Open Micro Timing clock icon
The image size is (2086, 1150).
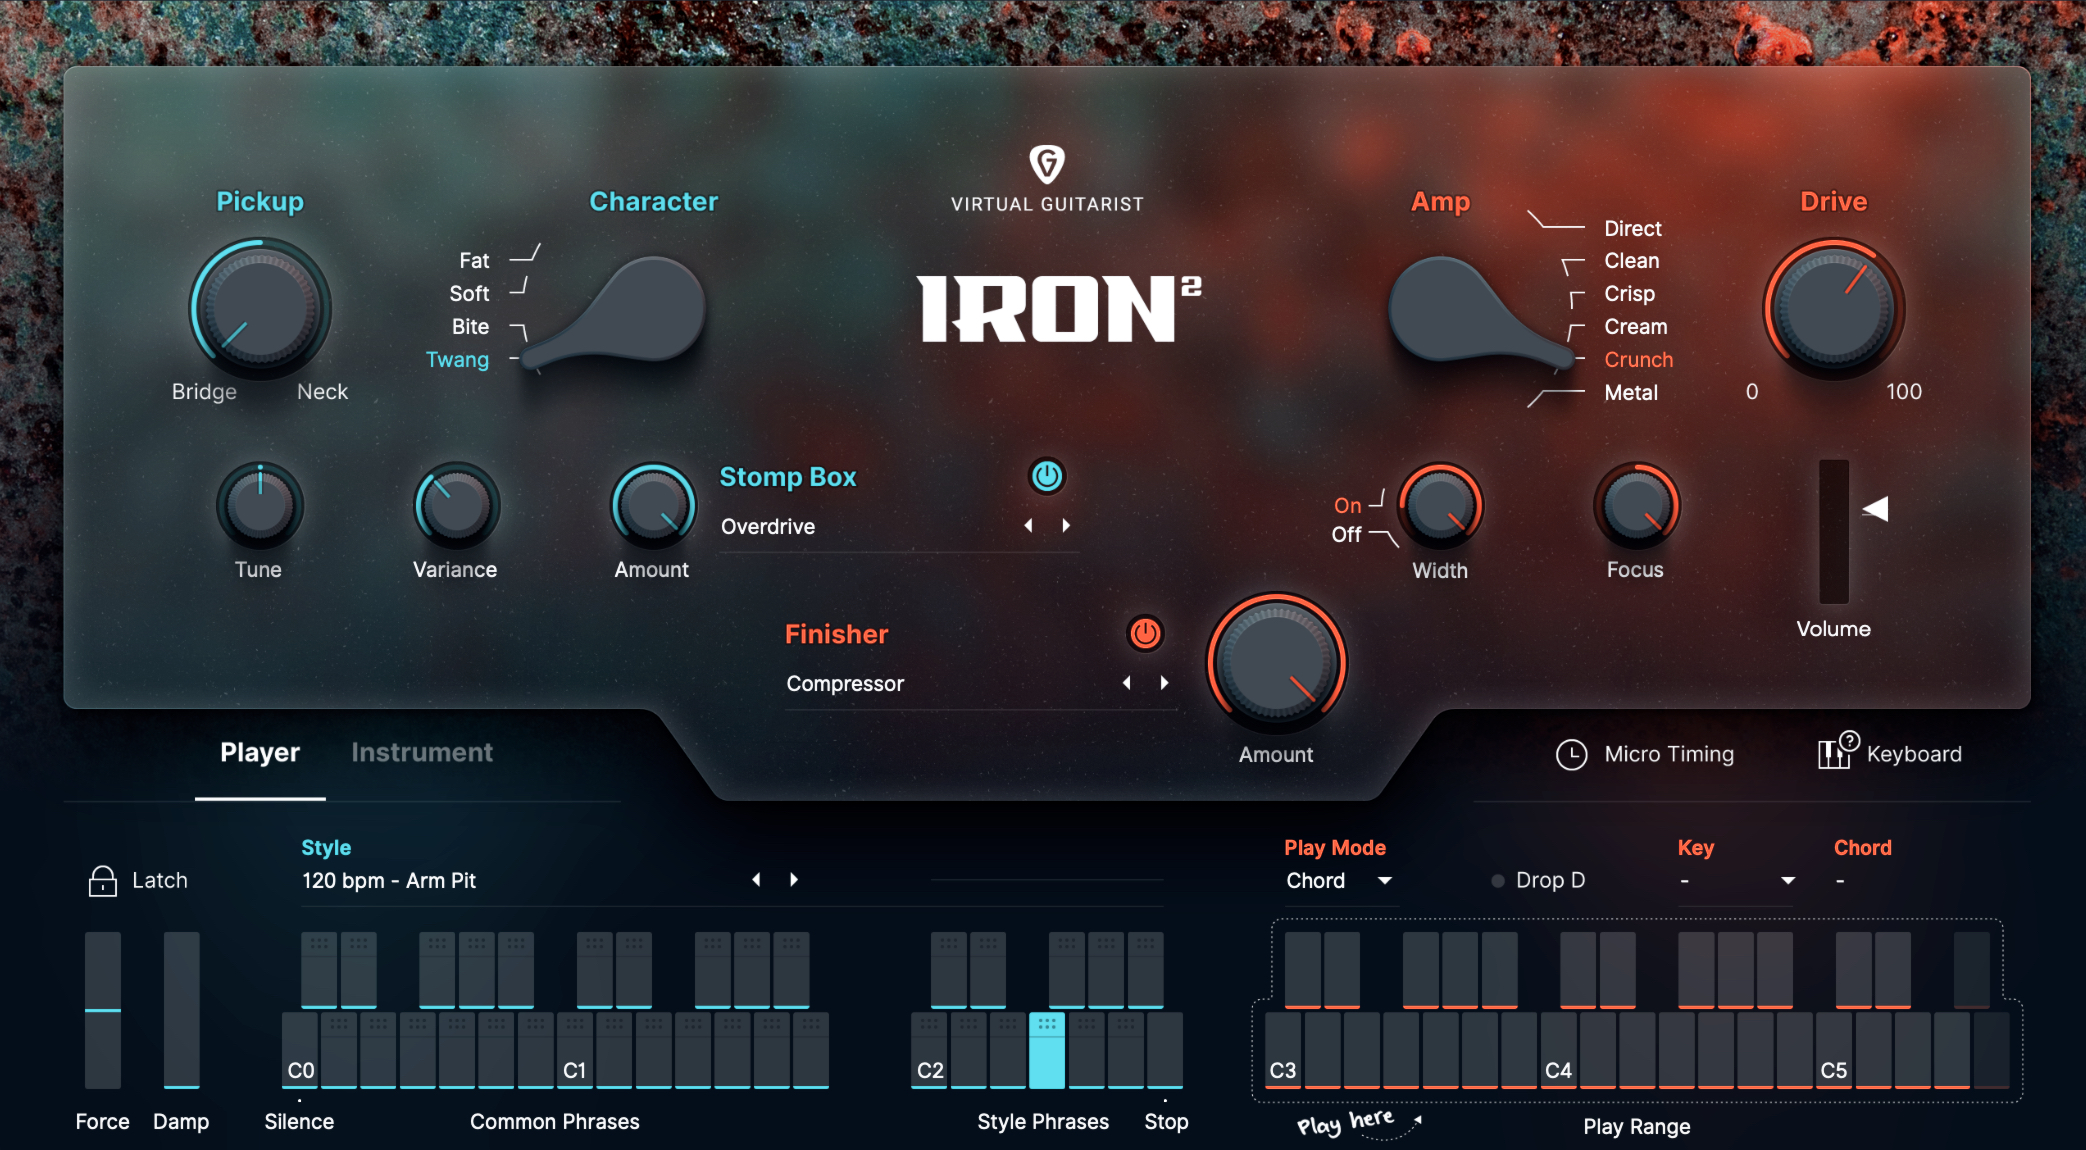(1571, 755)
